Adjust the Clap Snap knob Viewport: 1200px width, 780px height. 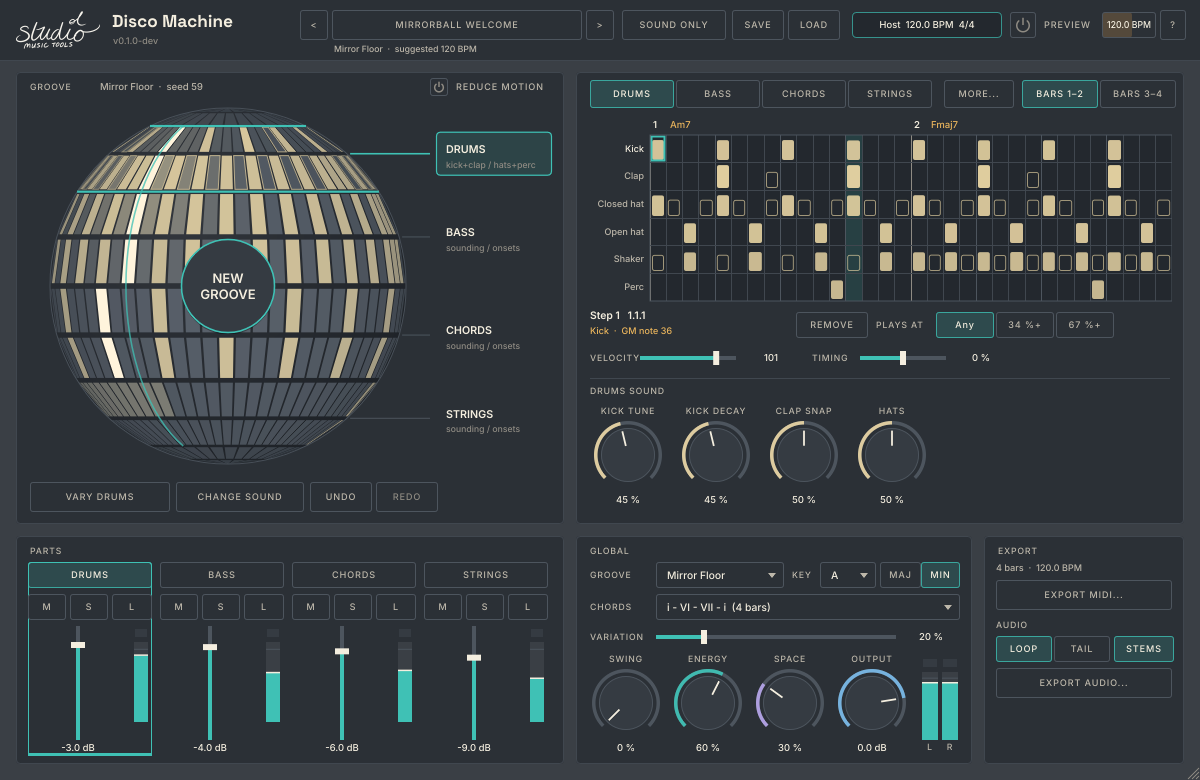coord(803,454)
